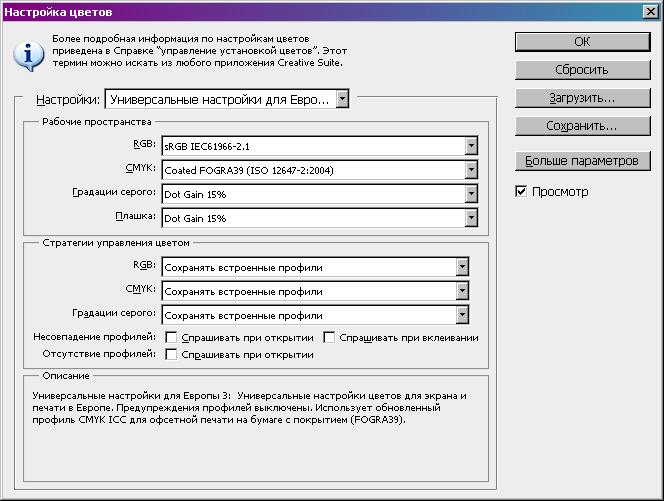Click the Описание description text area
Image resolution: width=664 pixels, height=501 pixels.
pos(245,430)
